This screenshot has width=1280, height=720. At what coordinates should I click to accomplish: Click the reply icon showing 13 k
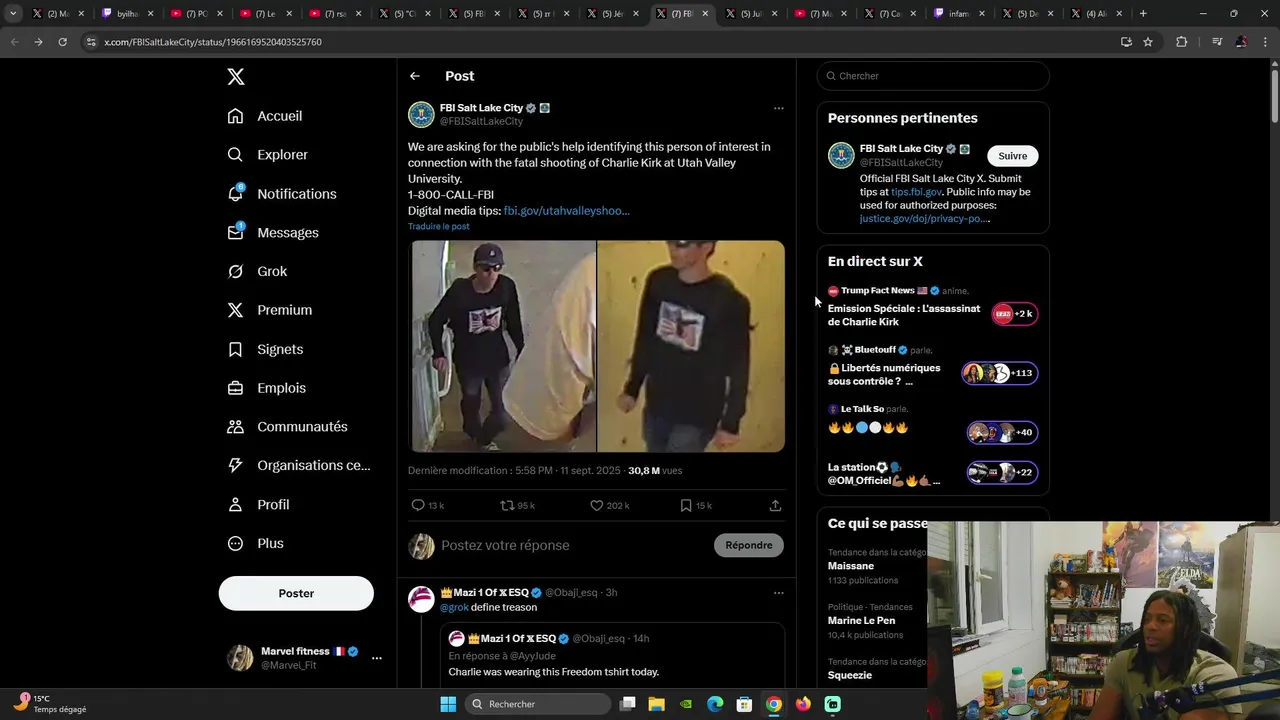[418, 506]
